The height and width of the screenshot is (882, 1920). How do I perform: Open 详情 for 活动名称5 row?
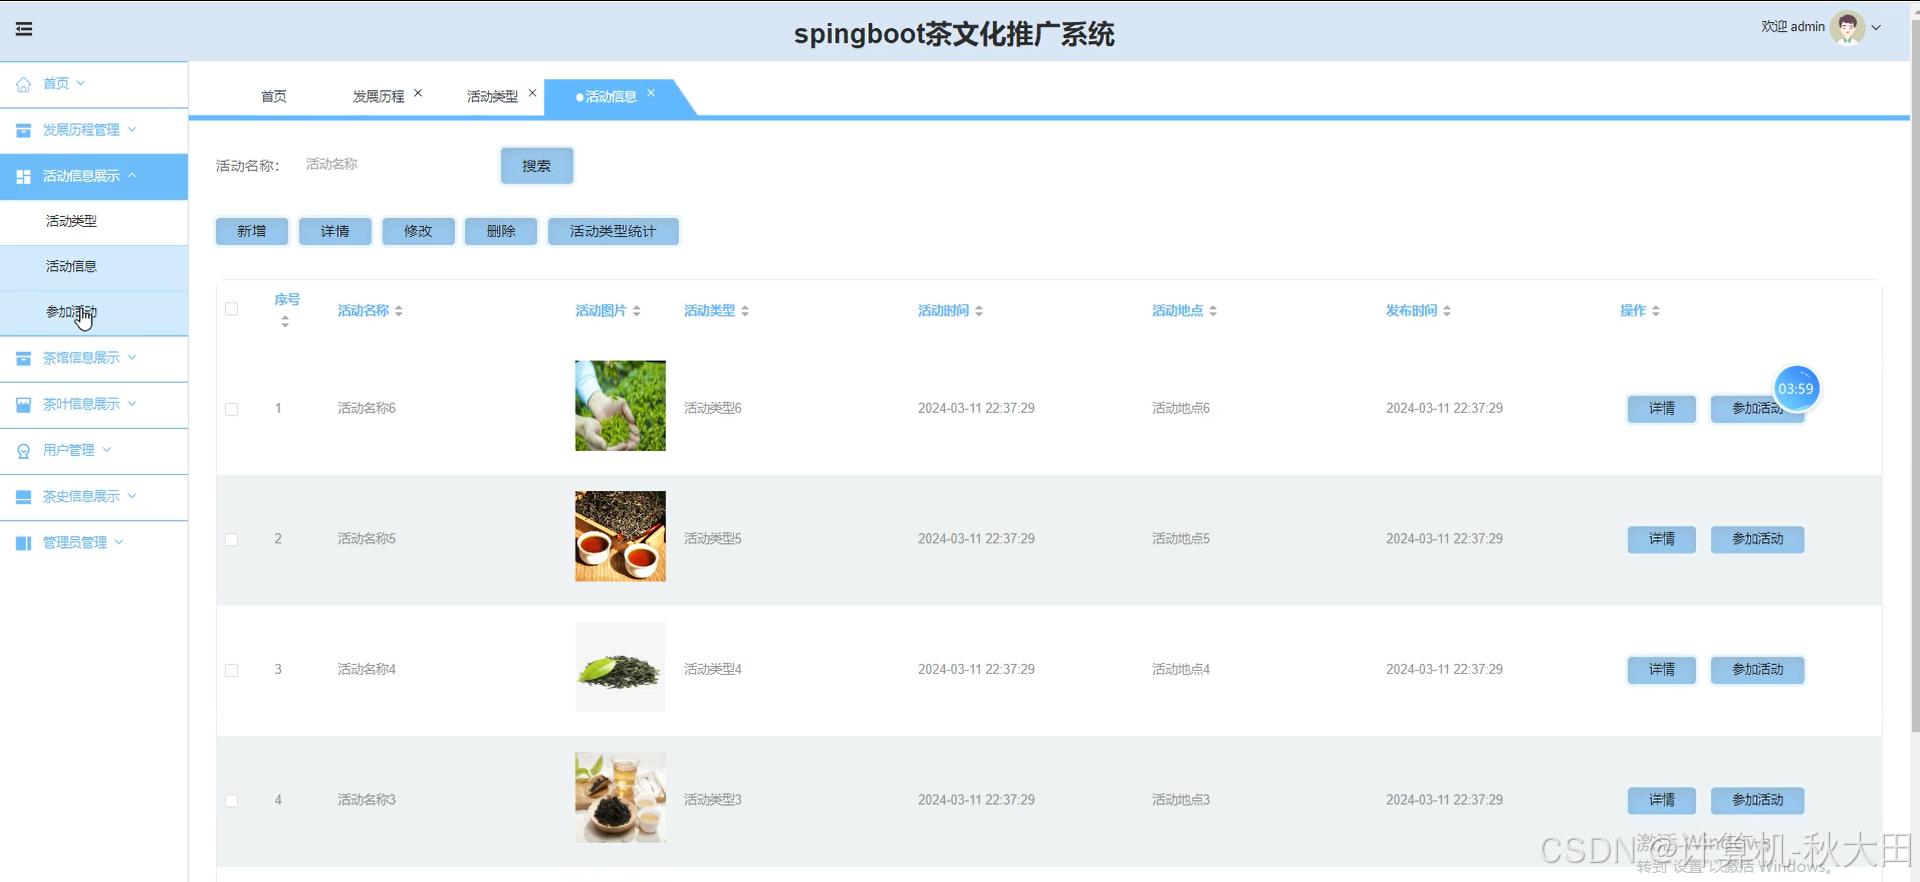pyautogui.click(x=1662, y=539)
